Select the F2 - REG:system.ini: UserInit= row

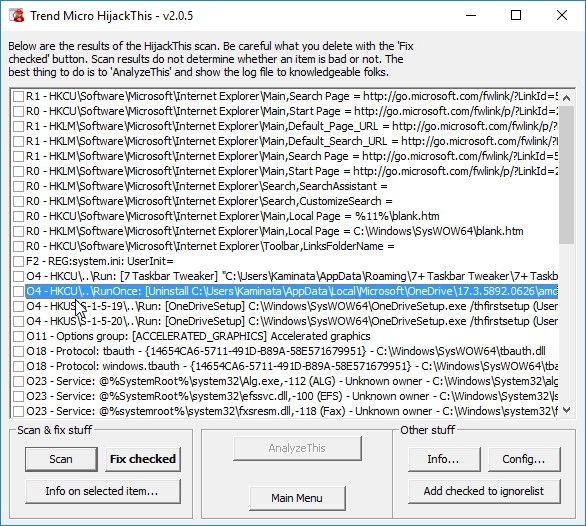tap(100, 261)
